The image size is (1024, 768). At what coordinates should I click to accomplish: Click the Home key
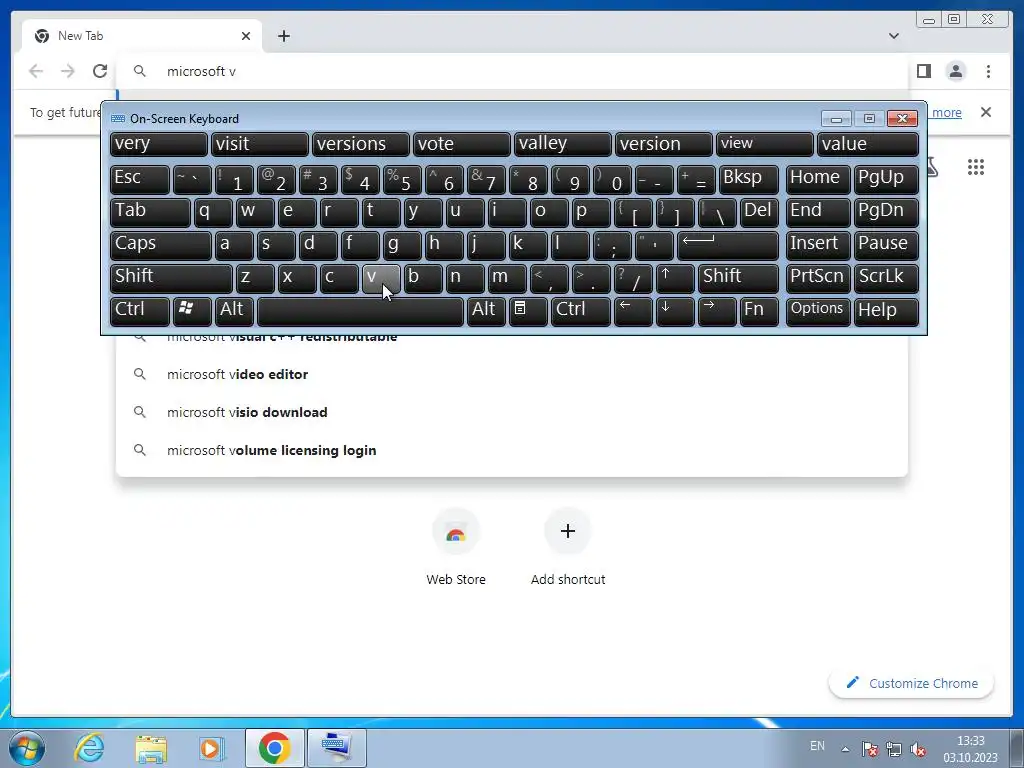pyautogui.click(x=818, y=180)
